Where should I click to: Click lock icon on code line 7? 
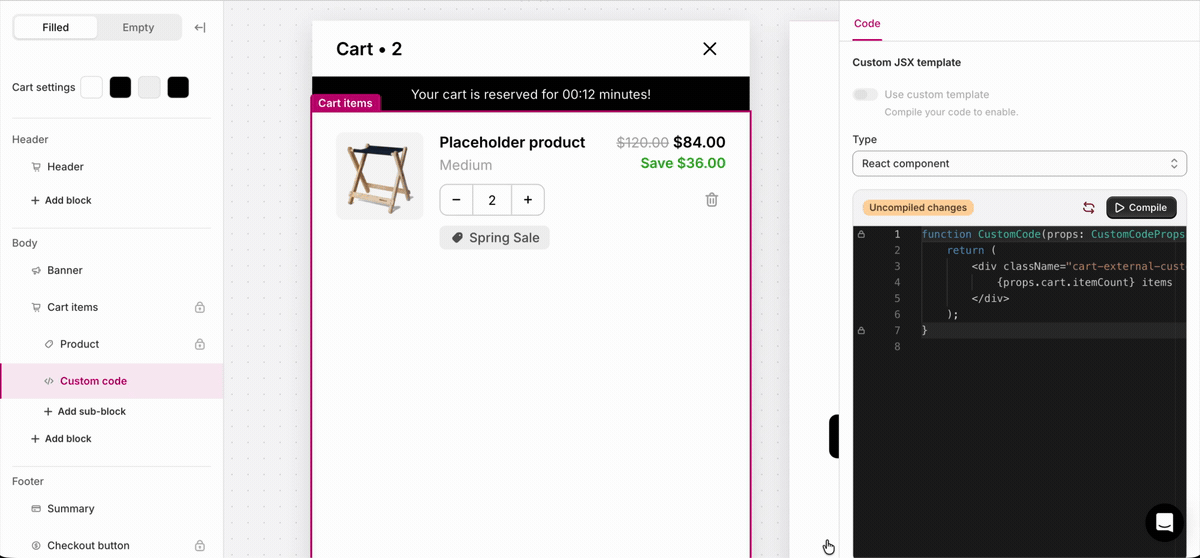(x=862, y=330)
